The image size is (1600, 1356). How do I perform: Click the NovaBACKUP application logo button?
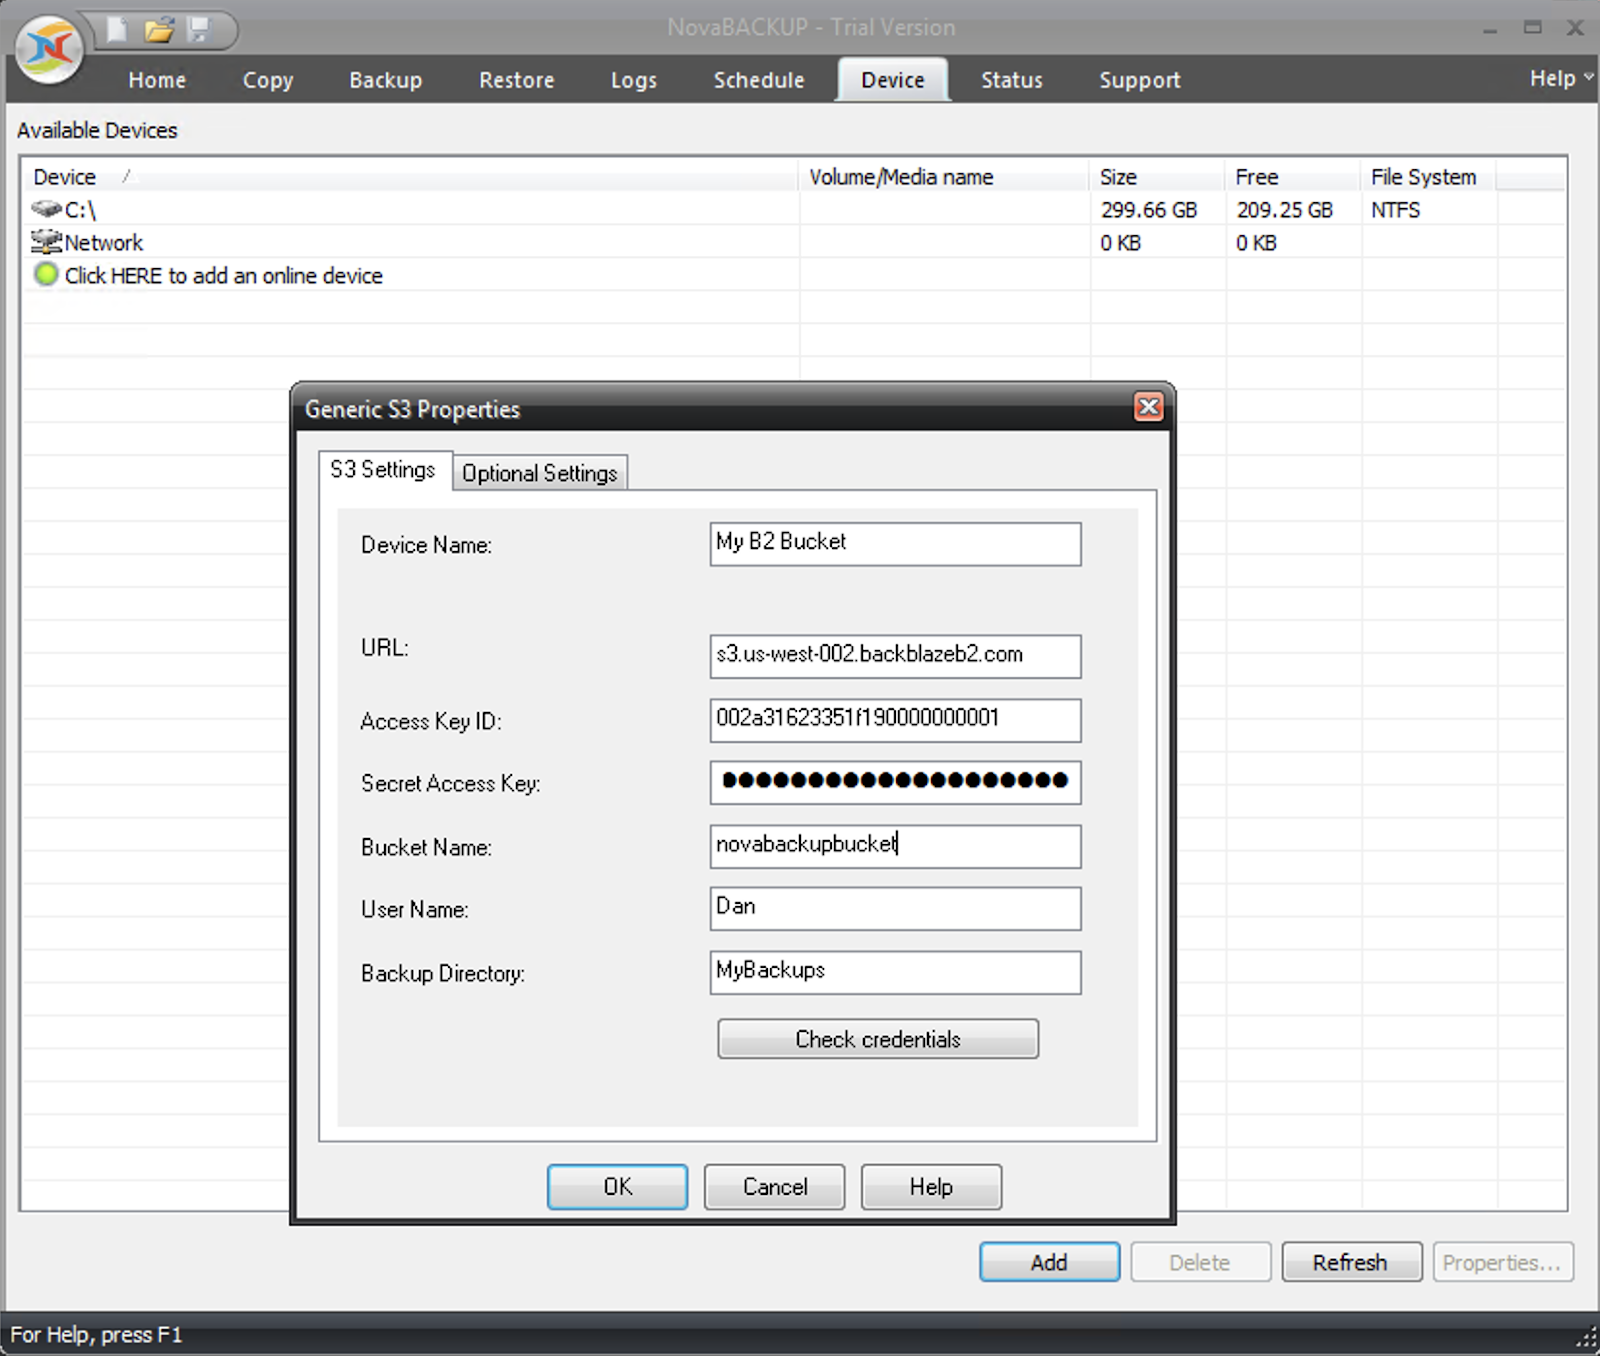49,48
